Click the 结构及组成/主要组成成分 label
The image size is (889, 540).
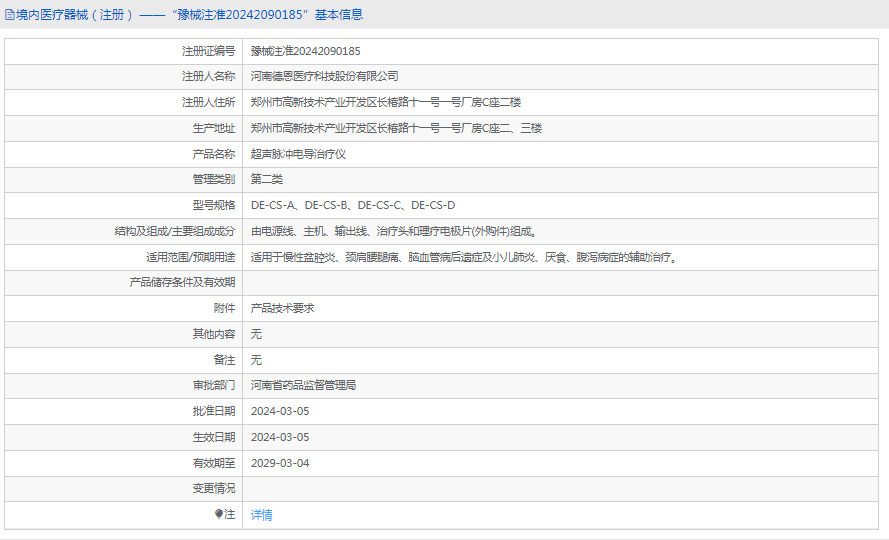pyautogui.click(x=175, y=231)
